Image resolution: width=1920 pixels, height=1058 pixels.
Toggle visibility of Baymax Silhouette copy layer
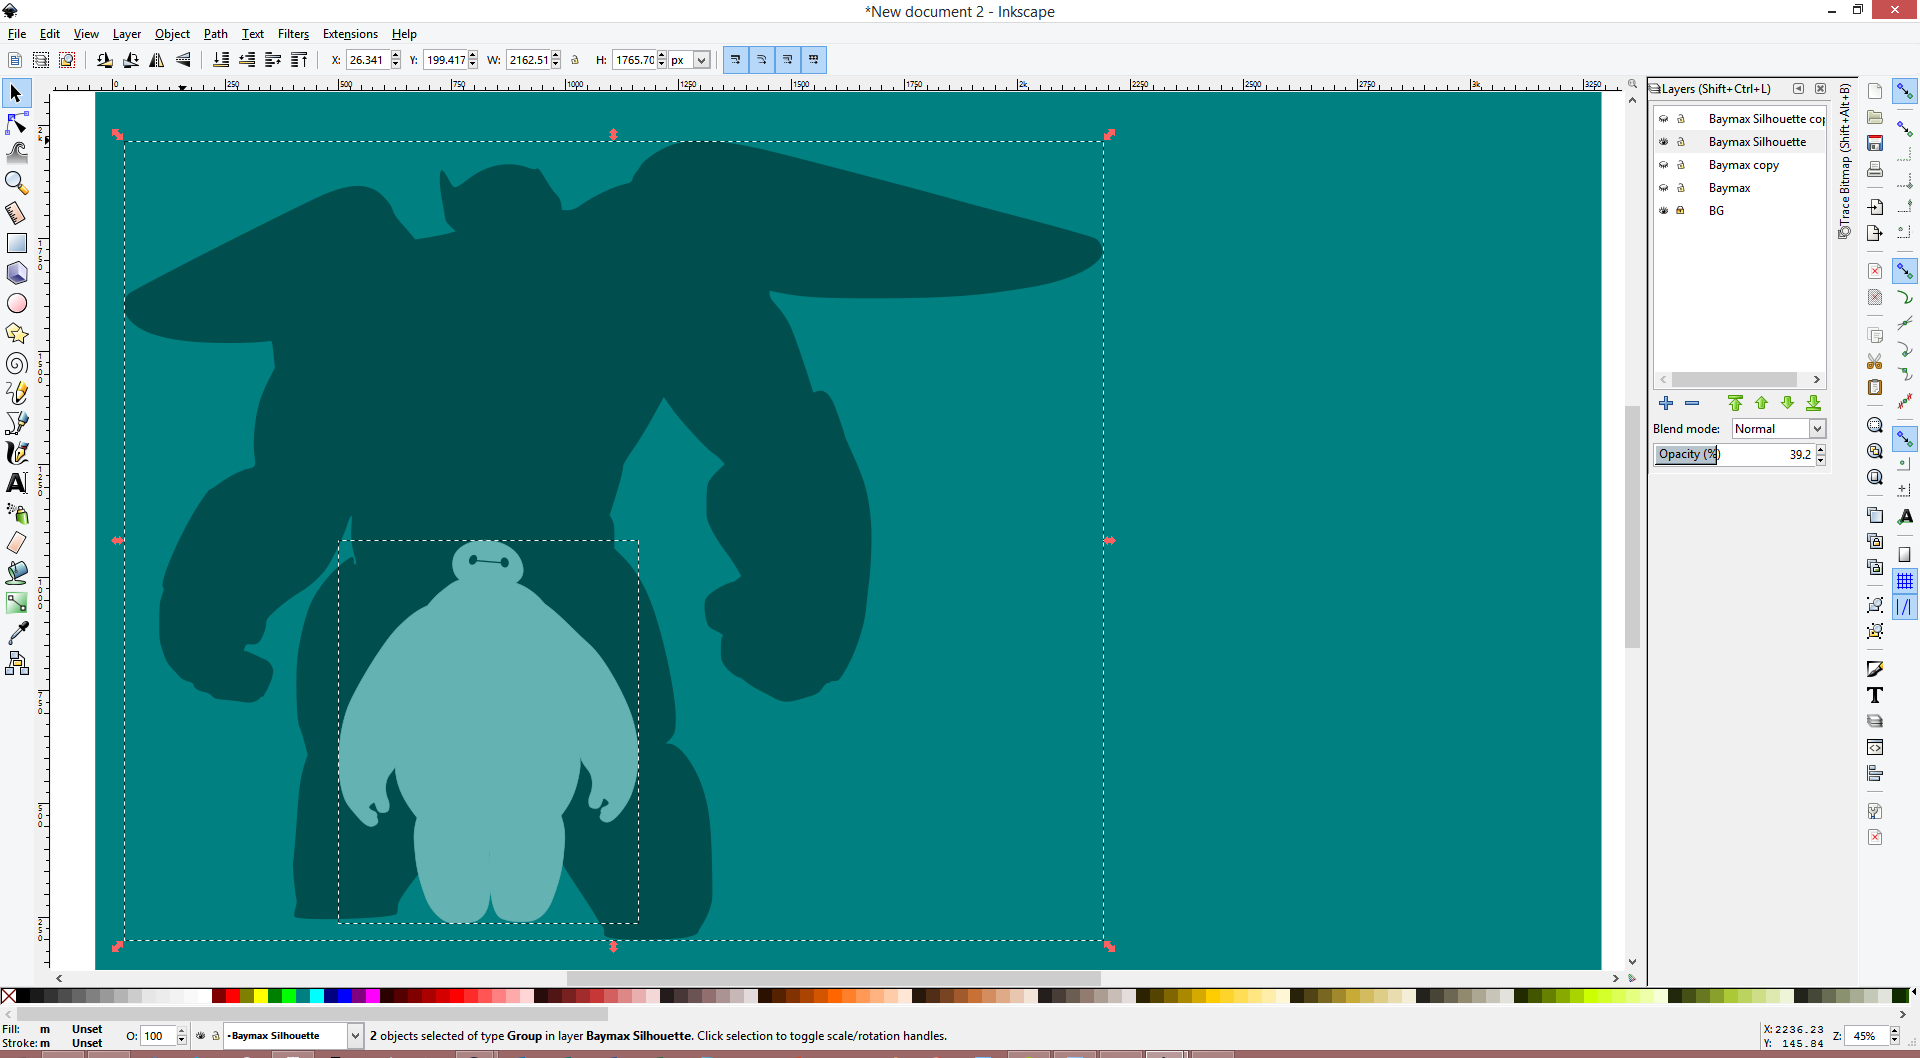click(1664, 119)
